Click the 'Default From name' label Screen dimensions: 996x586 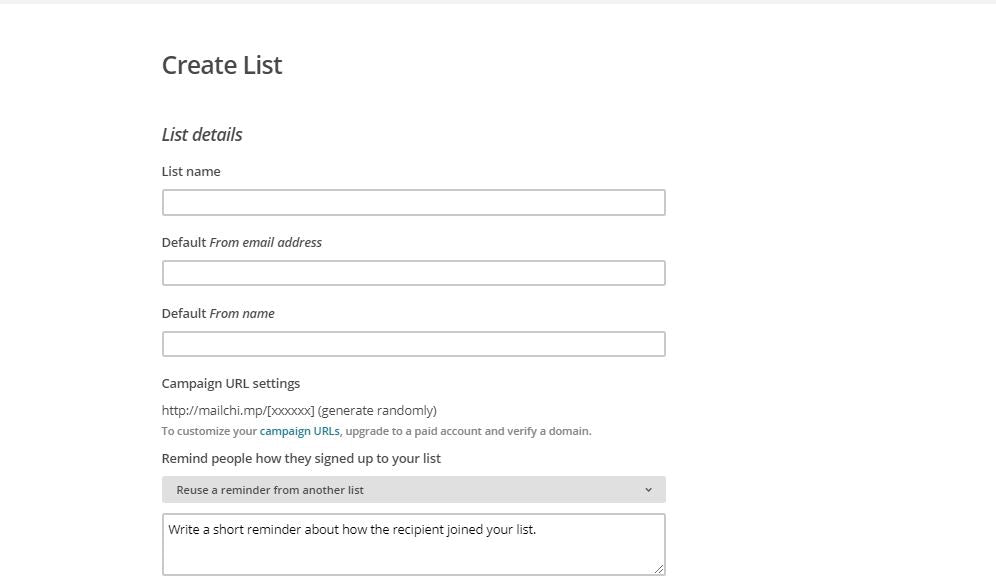[218, 313]
